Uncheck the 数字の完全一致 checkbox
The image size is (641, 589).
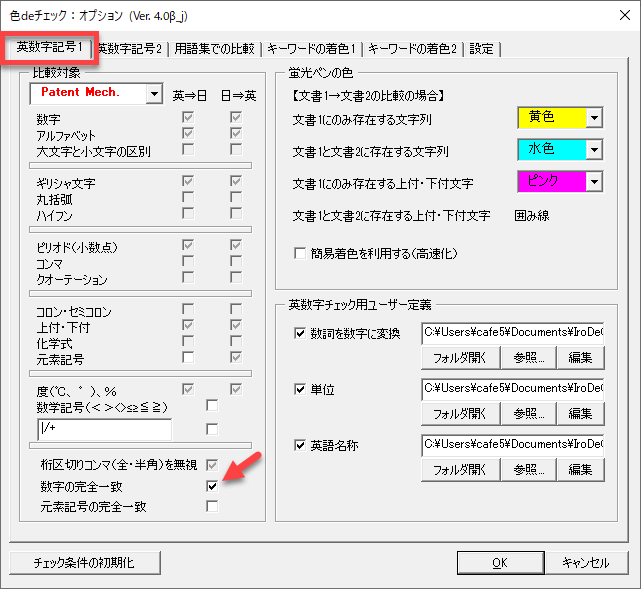(x=211, y=485)
